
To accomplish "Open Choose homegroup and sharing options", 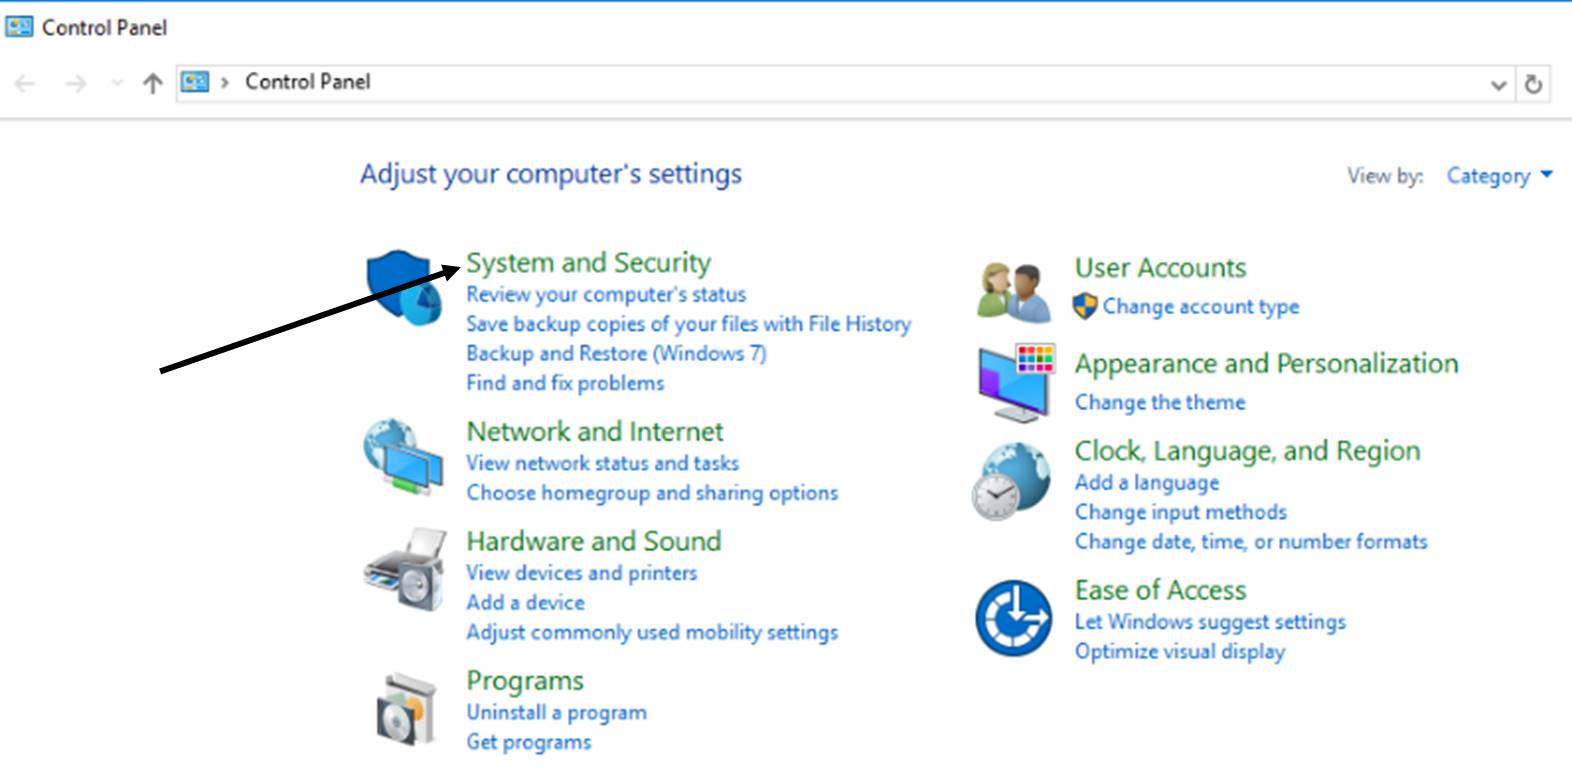I will point(652,493).
